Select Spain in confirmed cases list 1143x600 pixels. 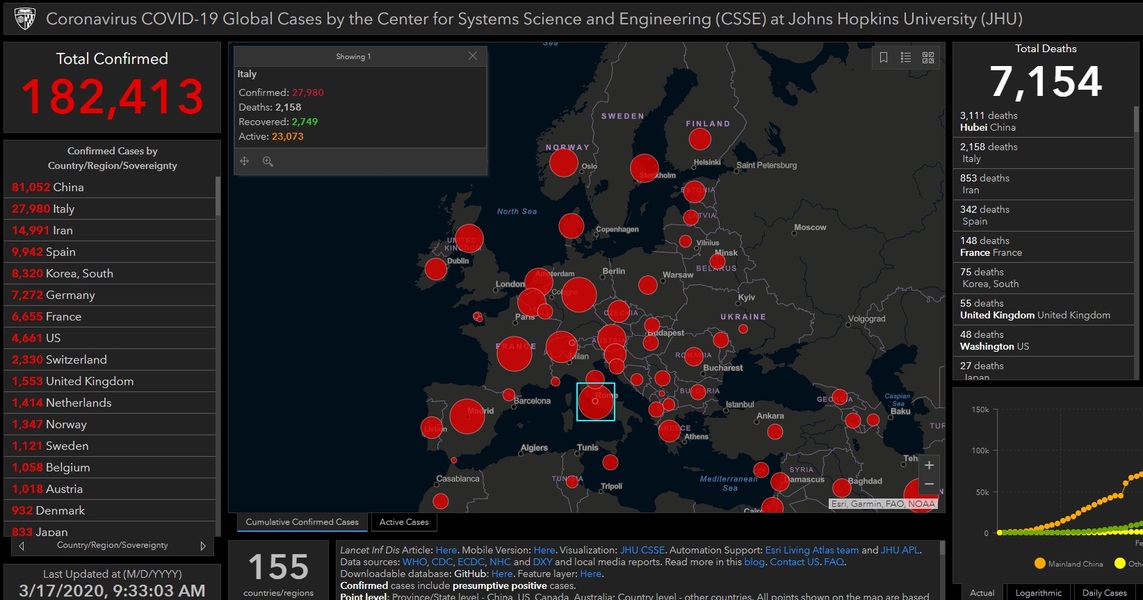(60, 252)
